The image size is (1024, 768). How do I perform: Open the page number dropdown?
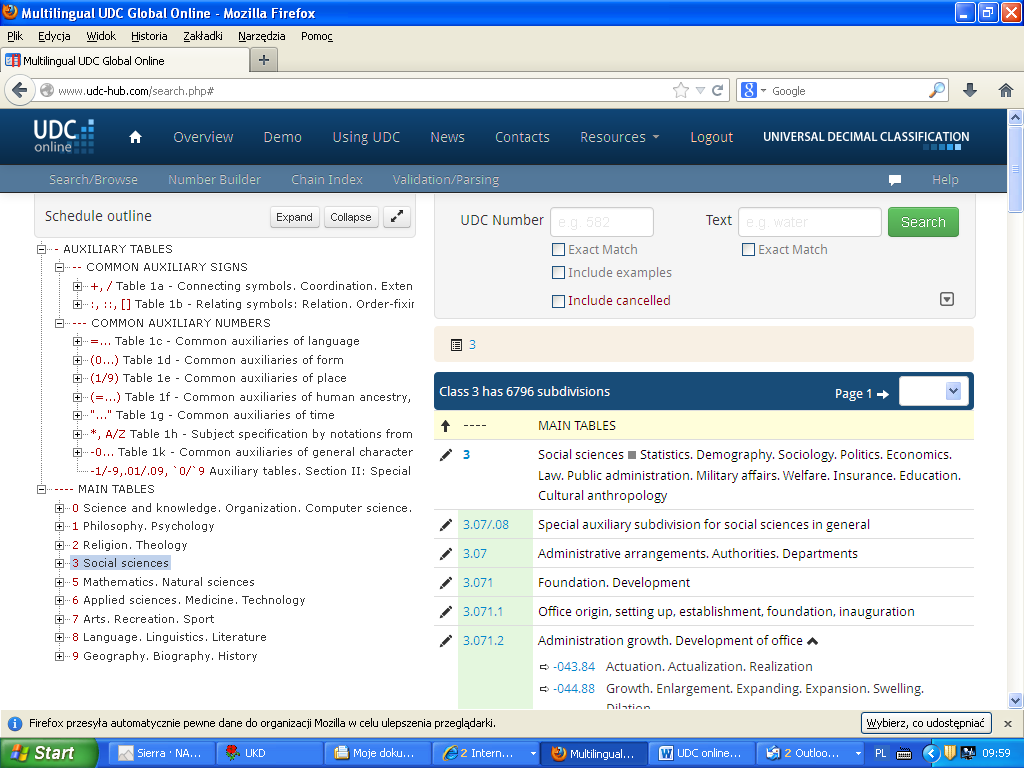point(934,392)
